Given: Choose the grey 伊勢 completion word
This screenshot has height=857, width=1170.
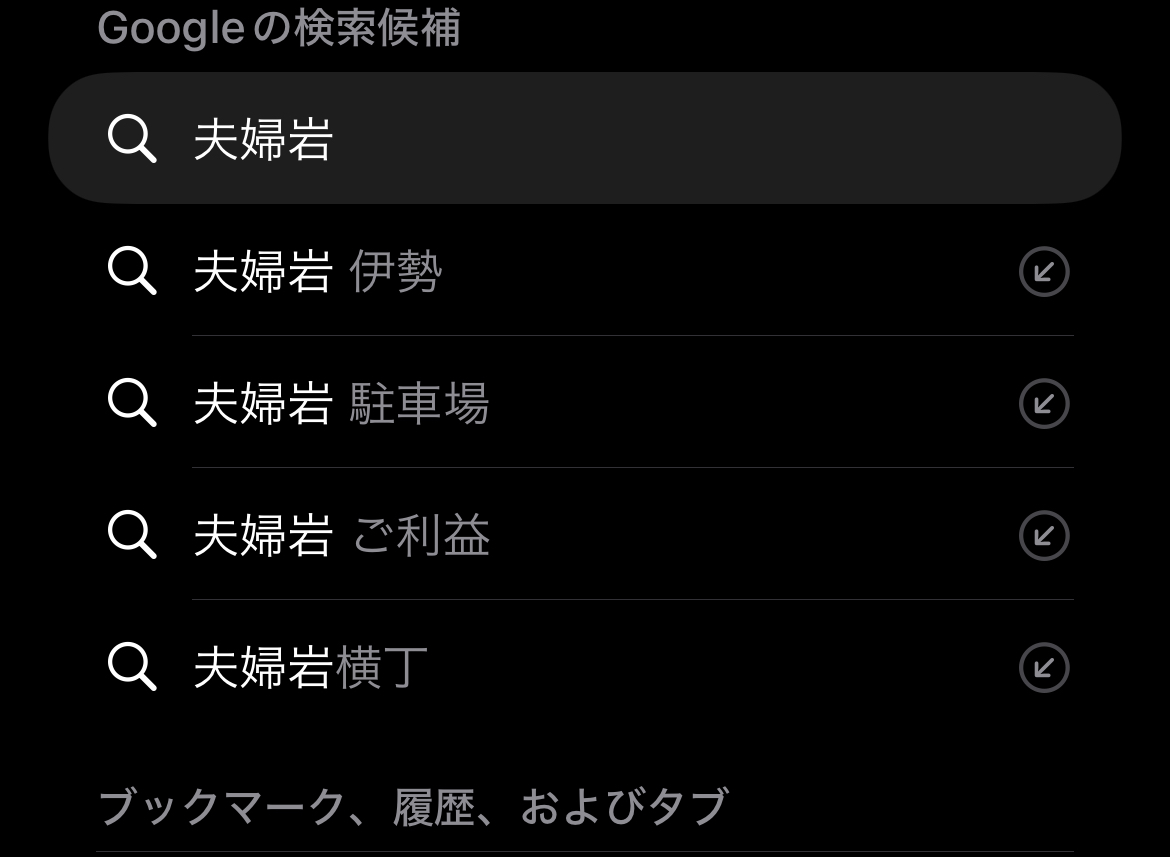Looking at the screenshot, I should pyautogui.click(x=396, y=271).
